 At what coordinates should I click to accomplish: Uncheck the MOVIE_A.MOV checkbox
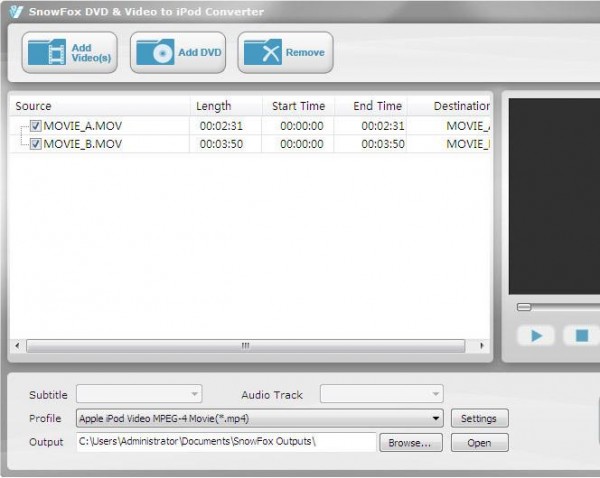36,126
